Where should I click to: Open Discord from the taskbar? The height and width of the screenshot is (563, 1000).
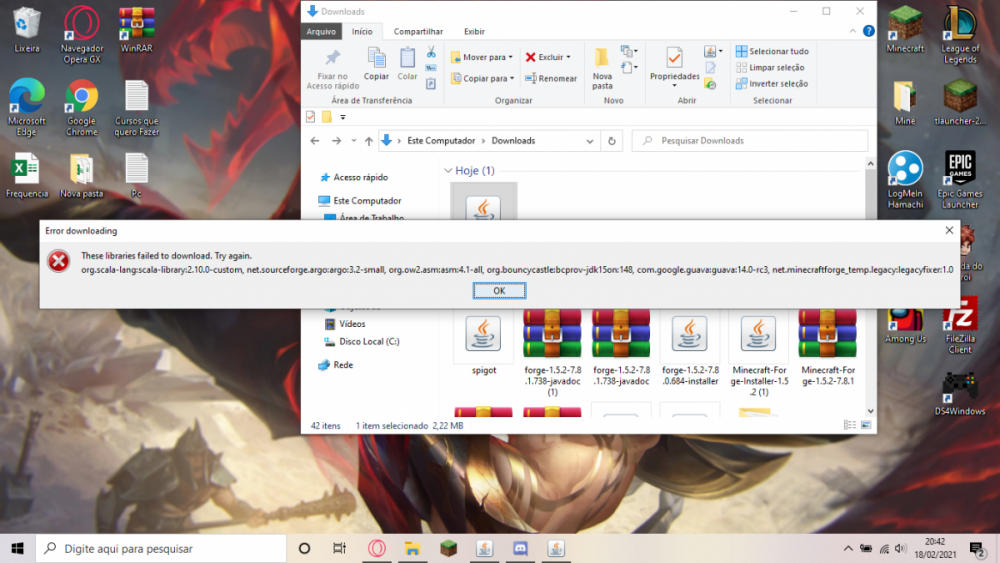point(519,548)
